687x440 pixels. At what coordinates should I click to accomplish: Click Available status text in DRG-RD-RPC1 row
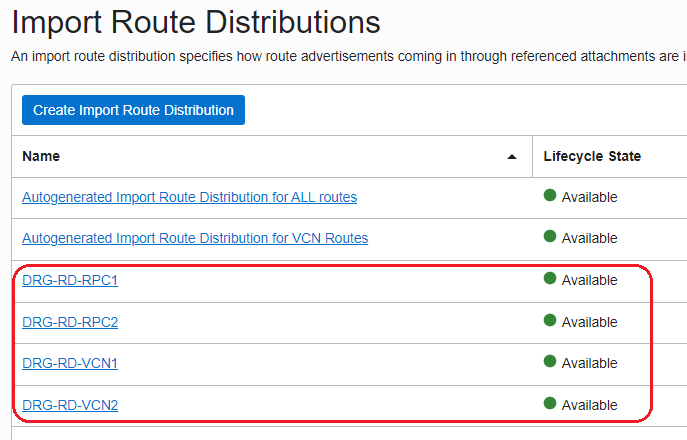pos(589,280)
